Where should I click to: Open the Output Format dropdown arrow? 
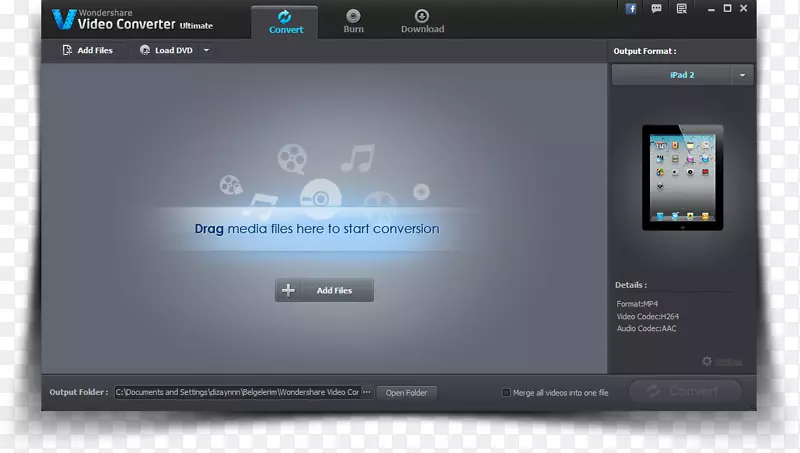point(742,75)
